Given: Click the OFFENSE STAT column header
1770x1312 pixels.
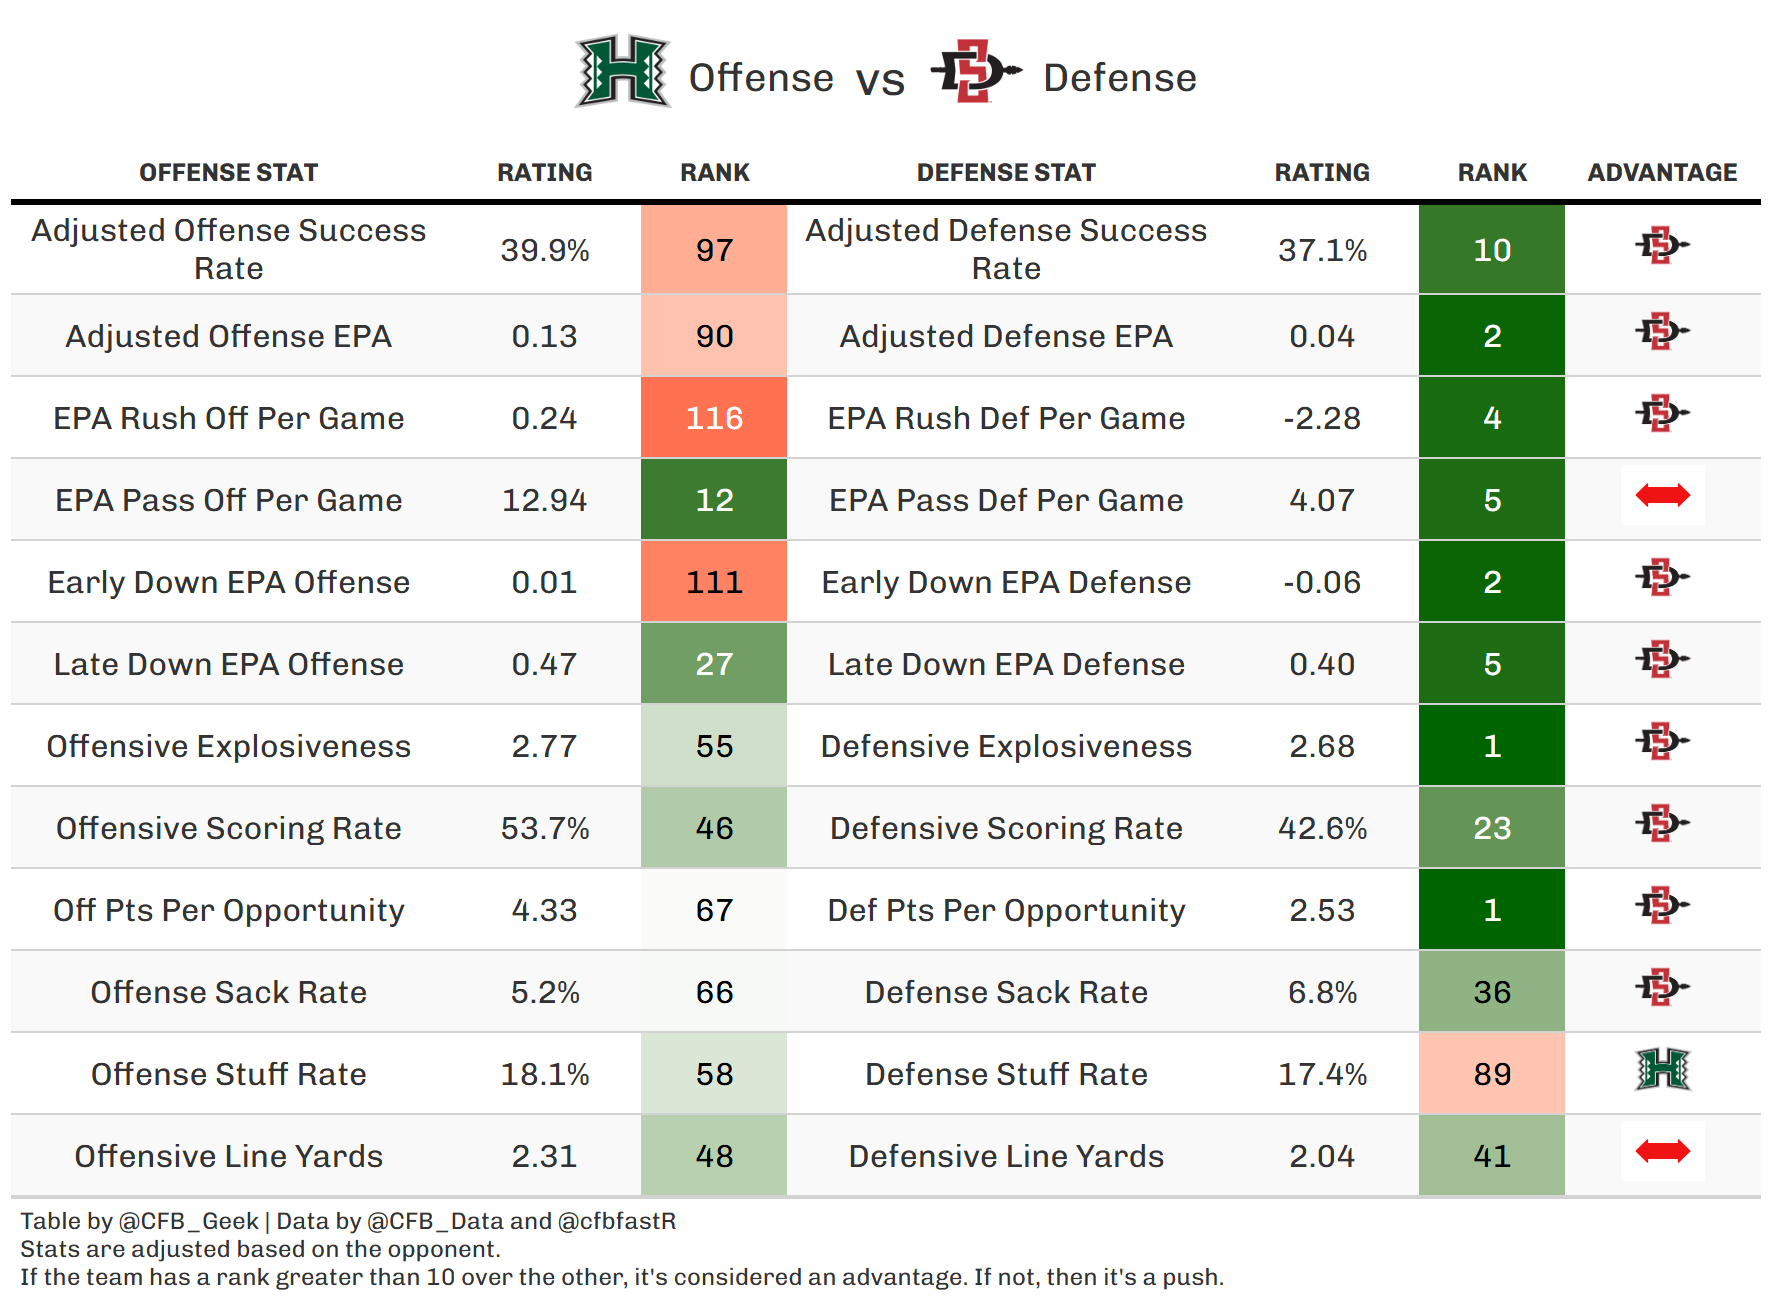Looking at the screenshot, I should pyautogui.click(x=228, y=173).
